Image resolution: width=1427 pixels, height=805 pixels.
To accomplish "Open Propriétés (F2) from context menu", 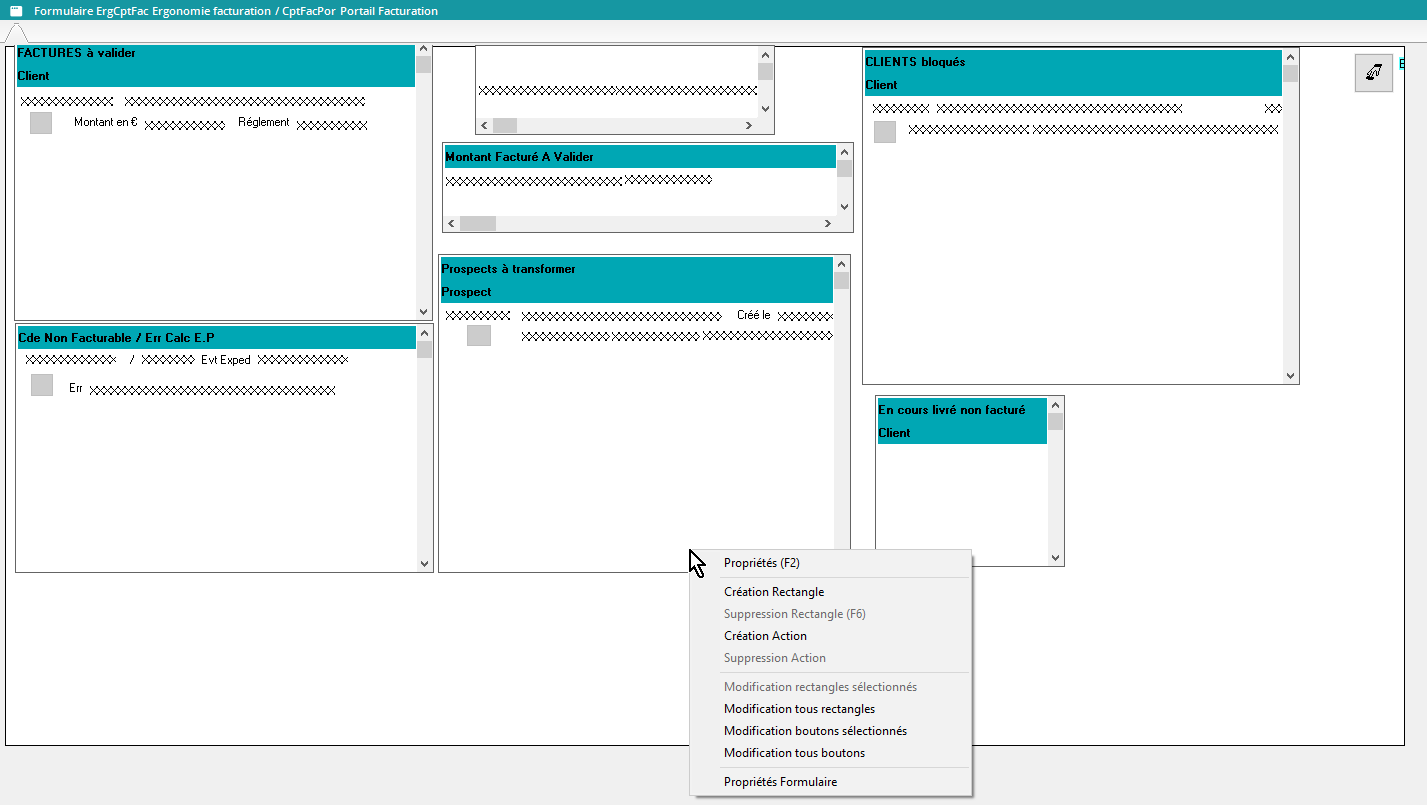I will tap(761, 563).
